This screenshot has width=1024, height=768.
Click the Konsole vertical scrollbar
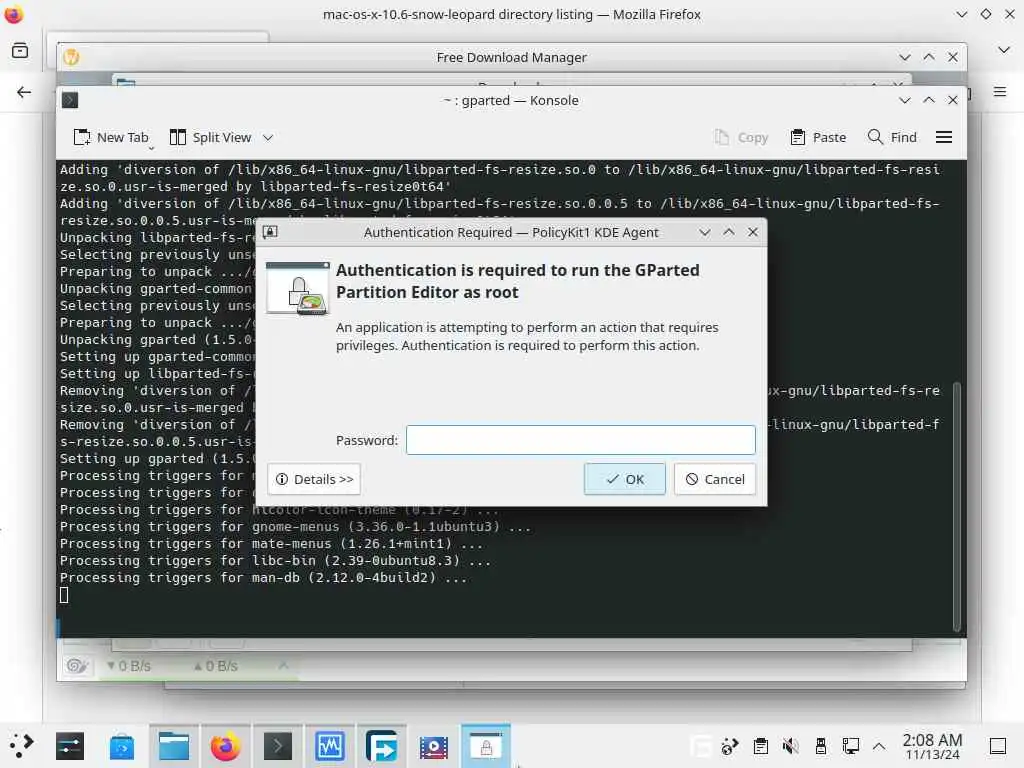click(x=957, y=507)
